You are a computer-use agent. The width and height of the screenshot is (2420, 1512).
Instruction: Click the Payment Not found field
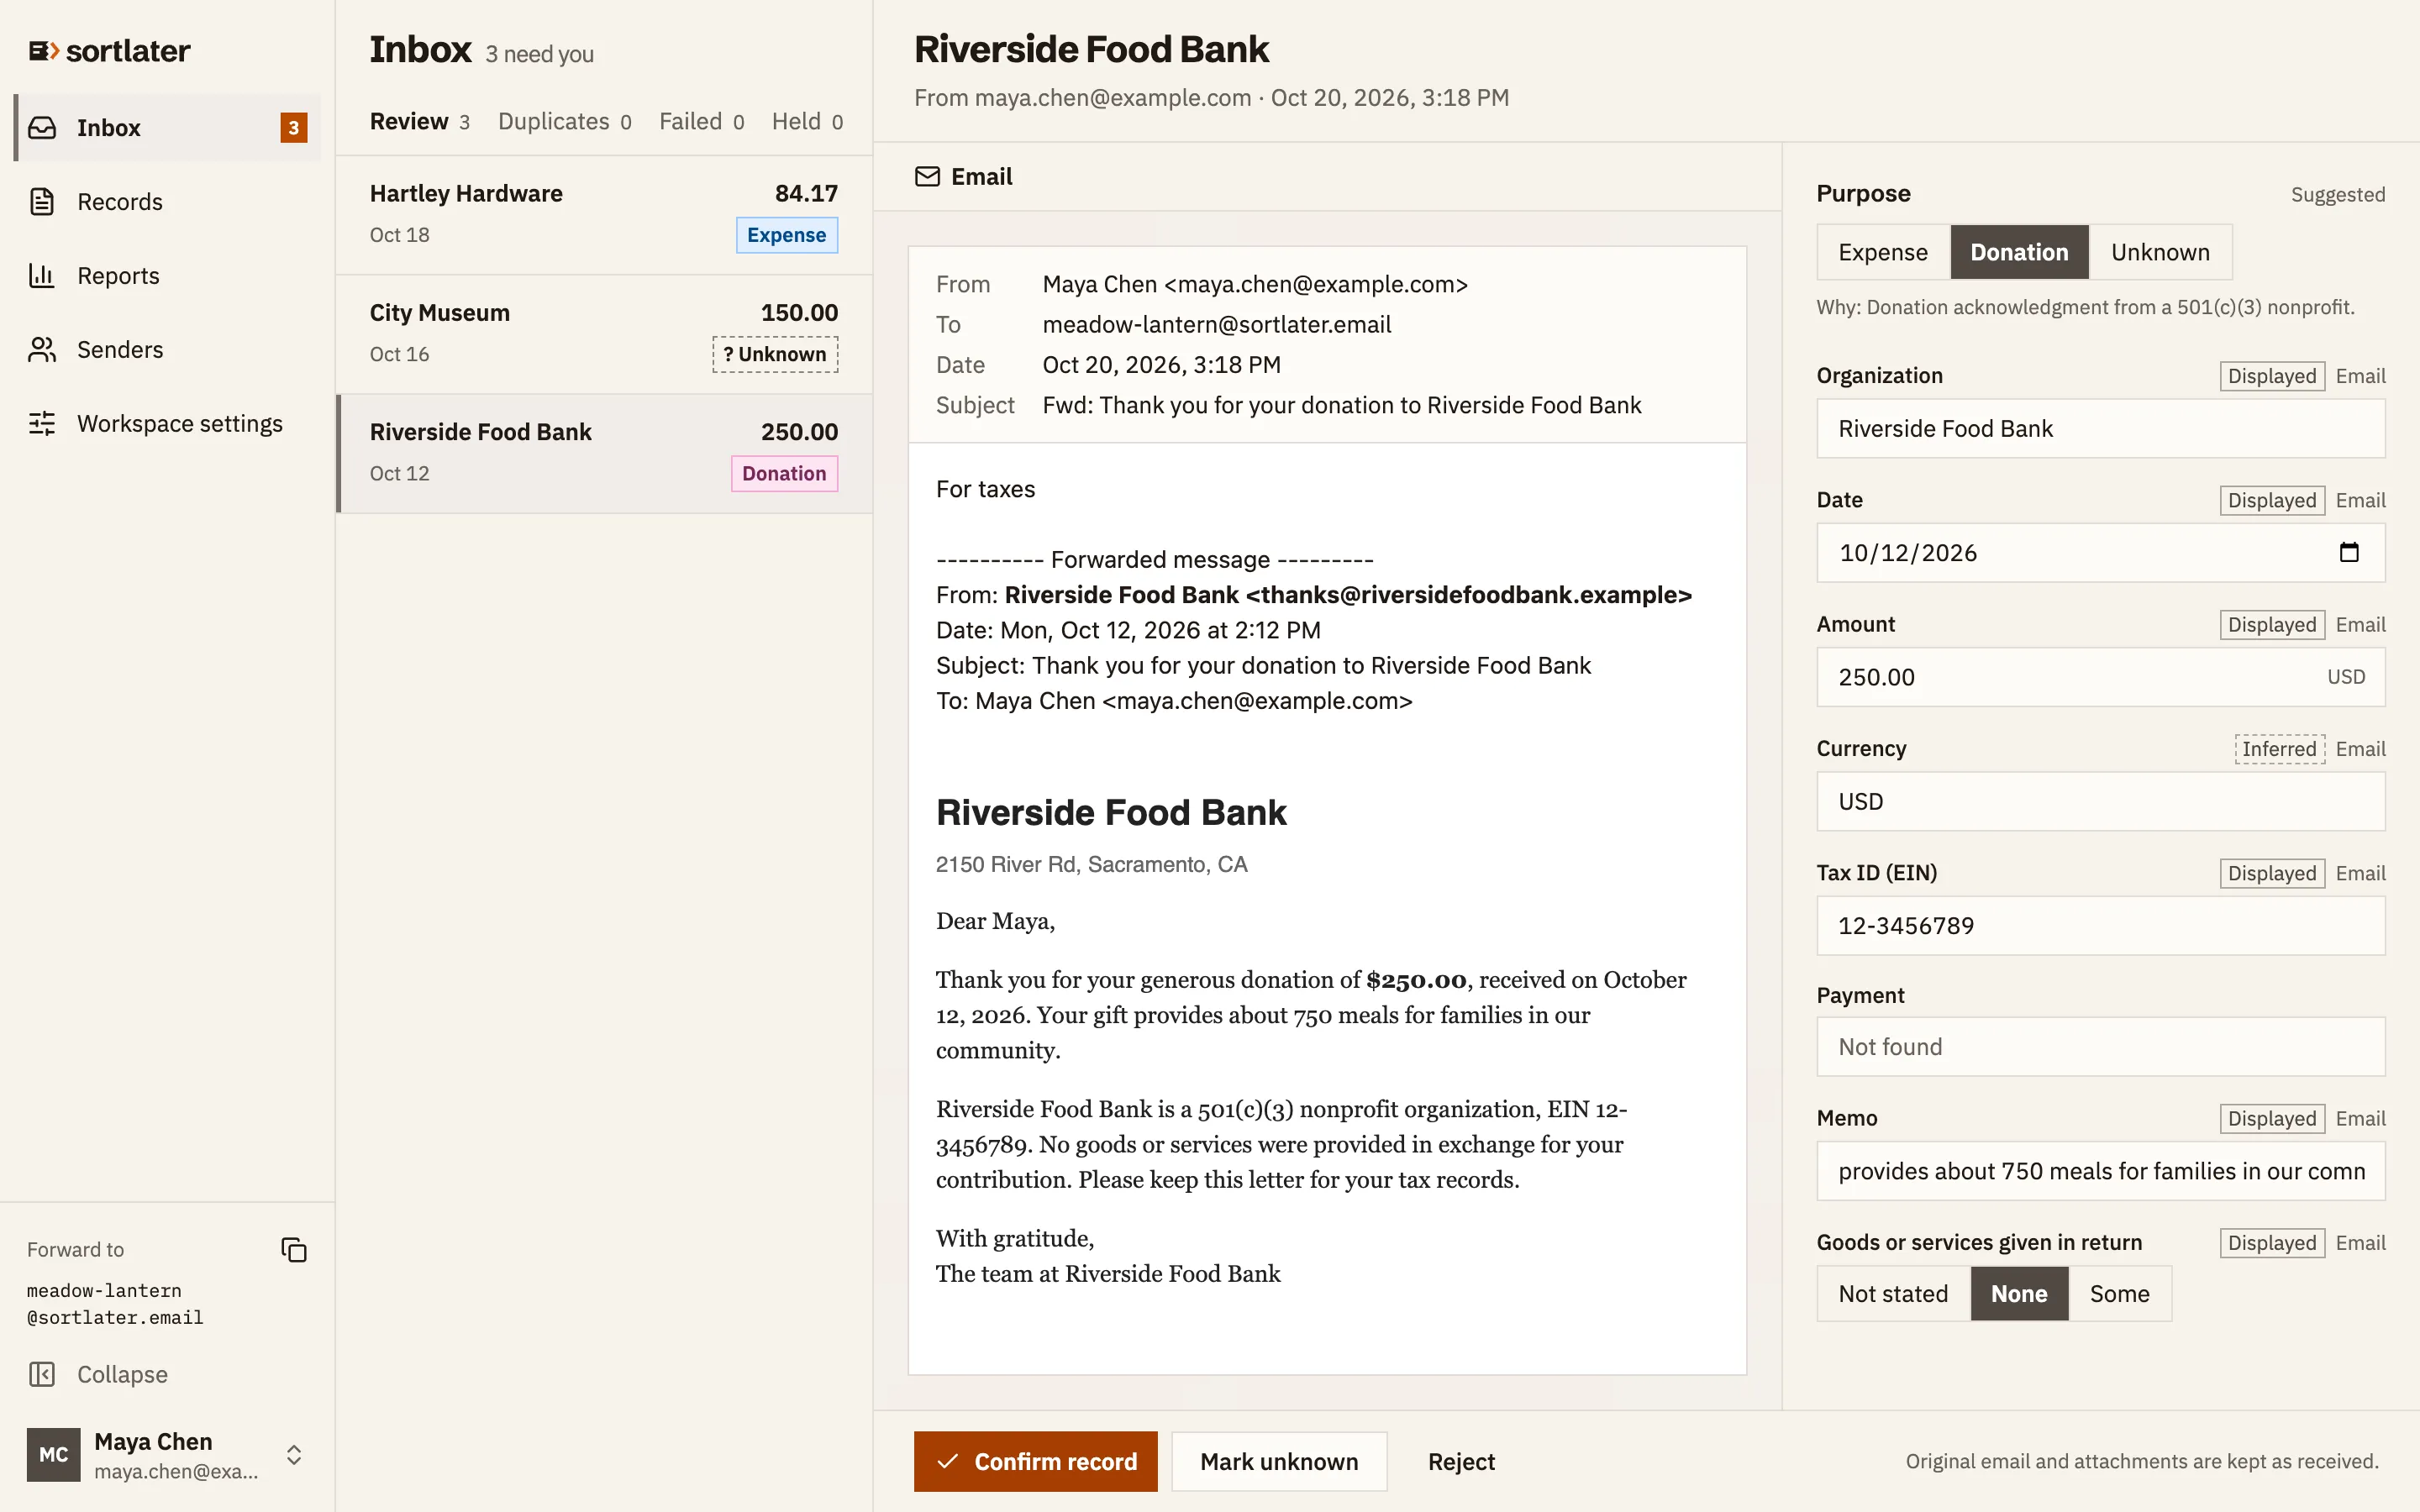coord(2100,1047)
